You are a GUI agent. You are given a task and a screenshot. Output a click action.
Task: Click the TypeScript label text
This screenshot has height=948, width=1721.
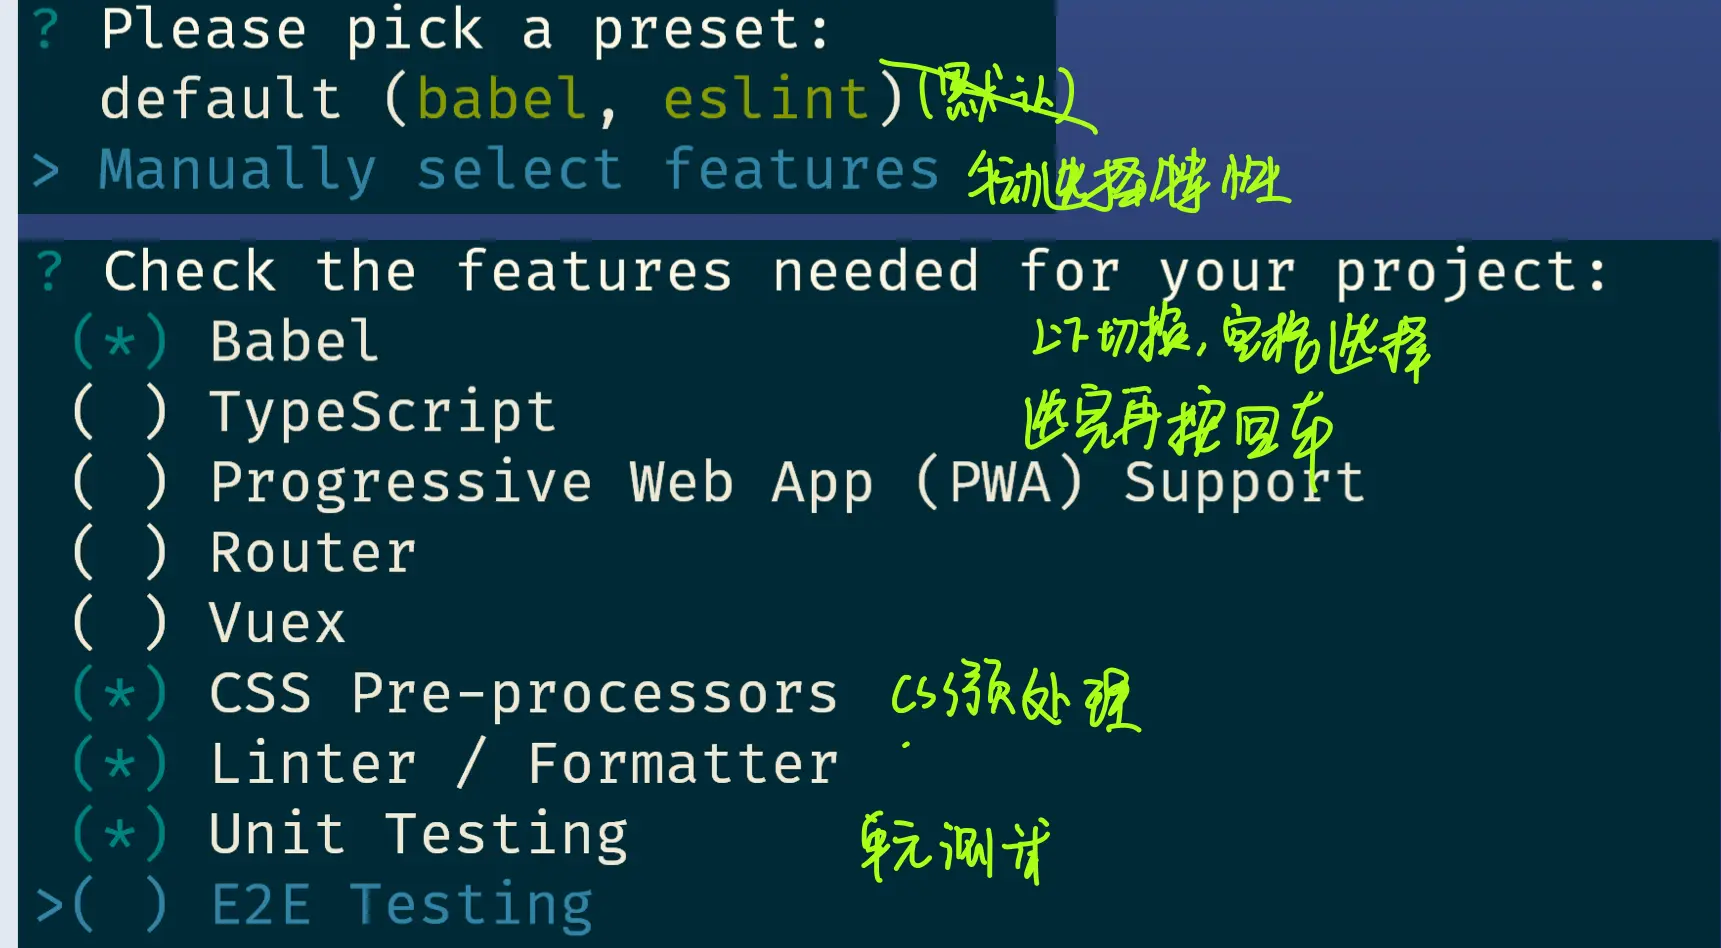pyautogui.click(x=382, y=413)
